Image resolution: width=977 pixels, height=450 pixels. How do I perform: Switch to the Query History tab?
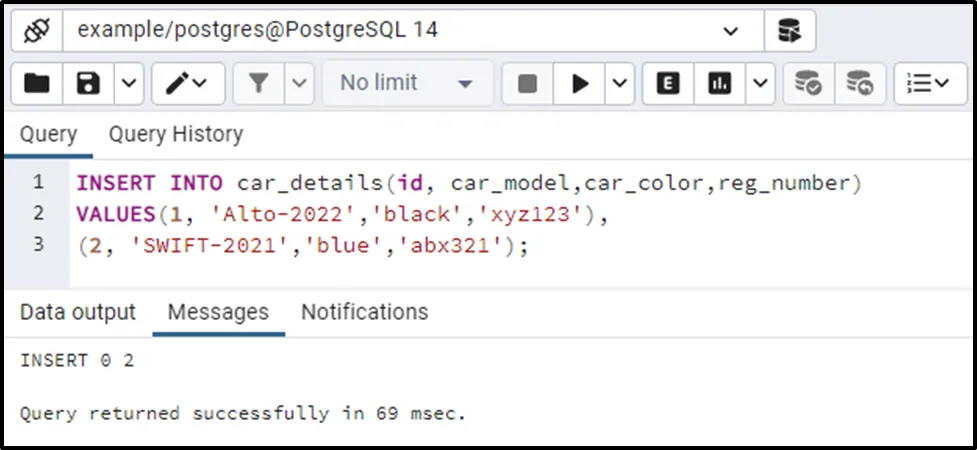(x=175, y=134)
